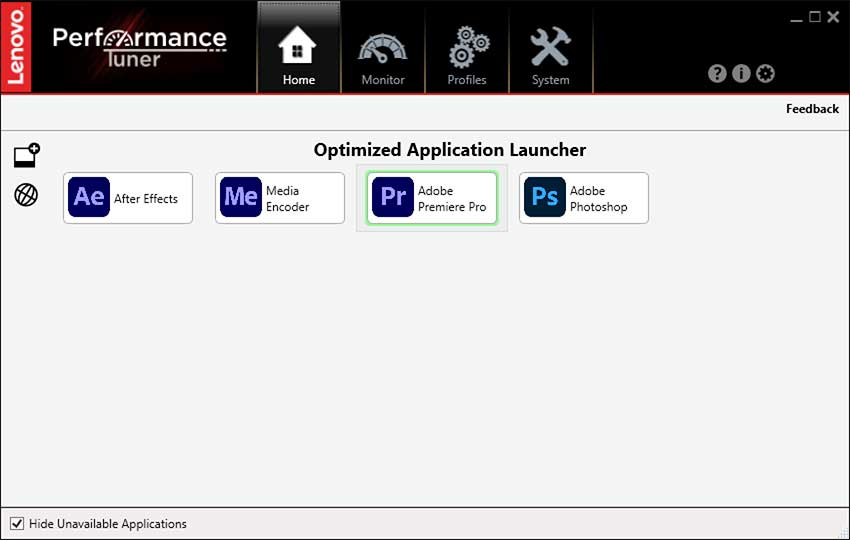The image size is (850, 540).
Task: Maximize the Performance Tuner window
Action: tap(815, 17)
